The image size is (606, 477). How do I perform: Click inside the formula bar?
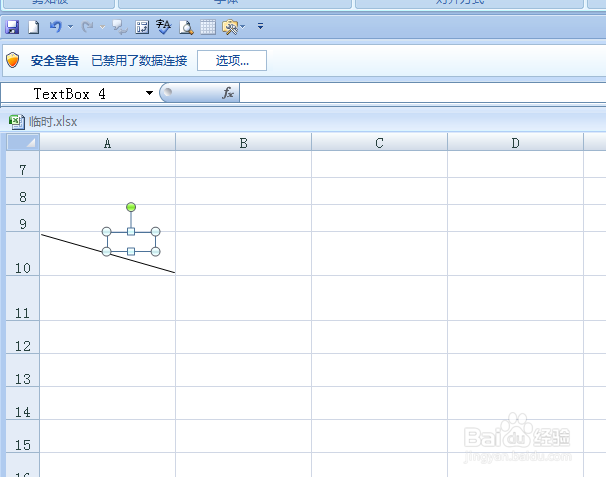click(x=423, y=93)
